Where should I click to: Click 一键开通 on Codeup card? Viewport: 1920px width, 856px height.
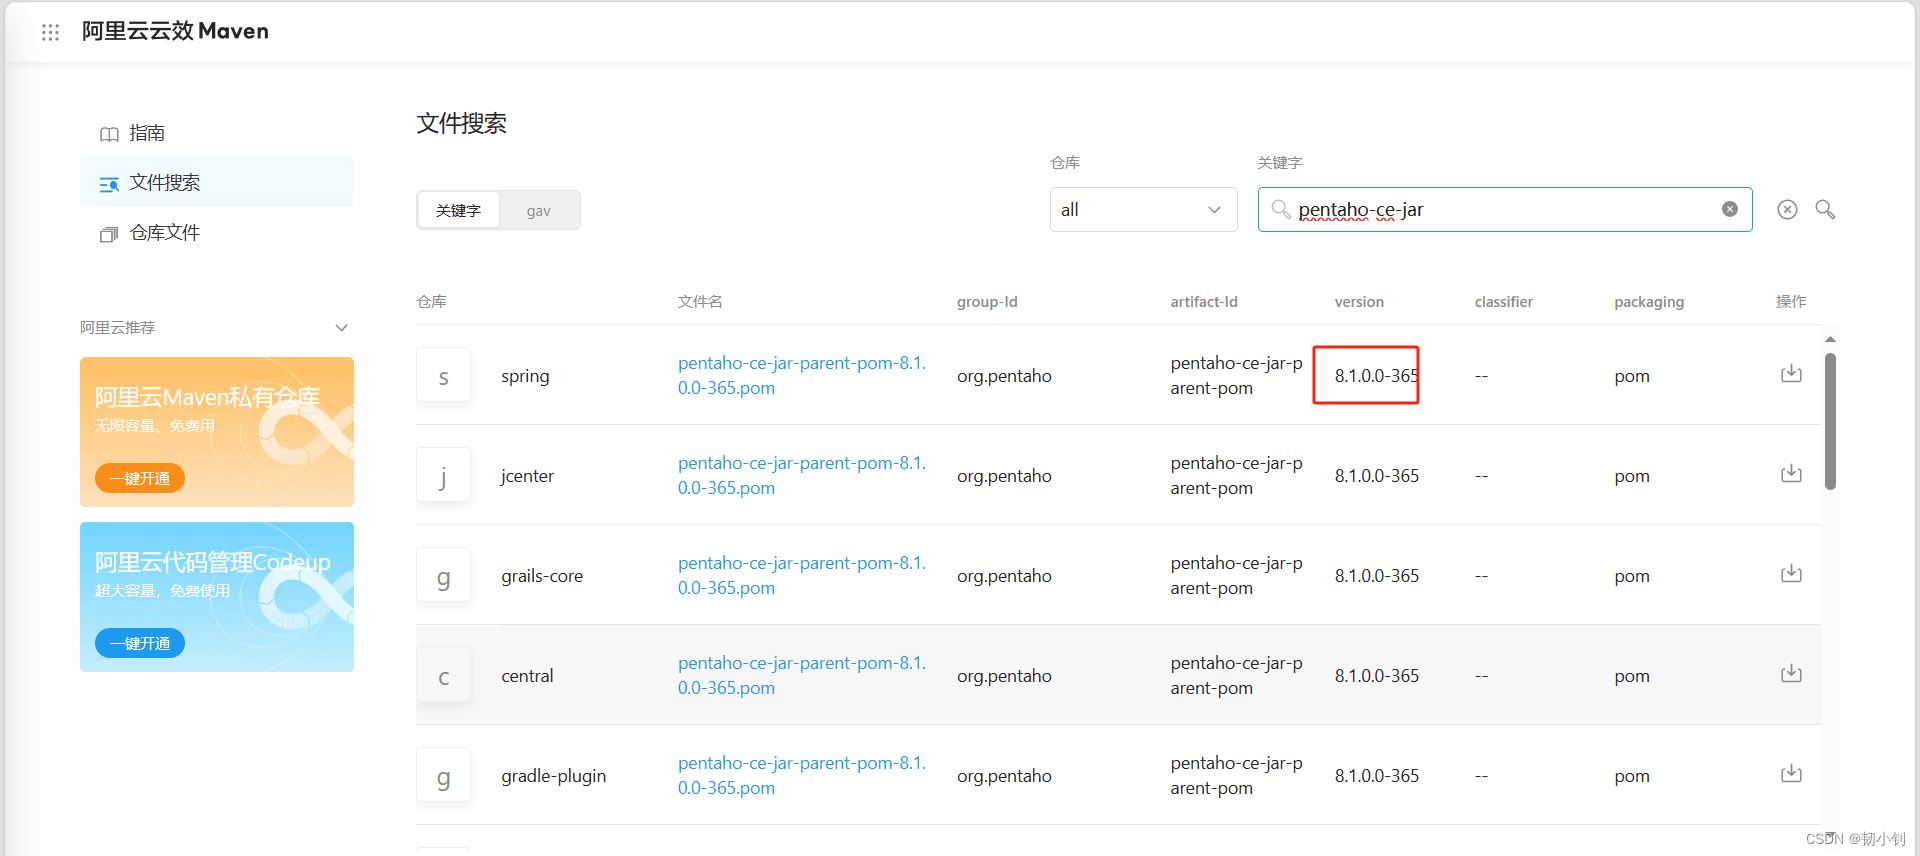(140, 643)
